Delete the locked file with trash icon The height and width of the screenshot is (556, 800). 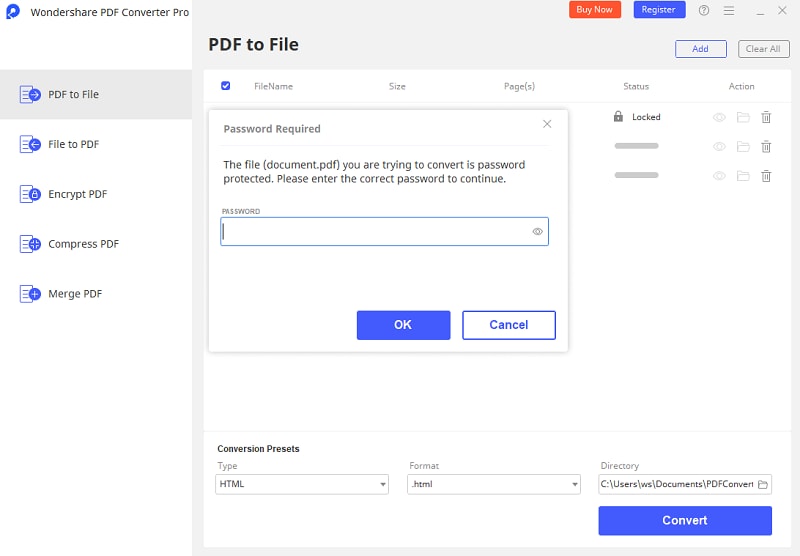(x=766, y=117)
